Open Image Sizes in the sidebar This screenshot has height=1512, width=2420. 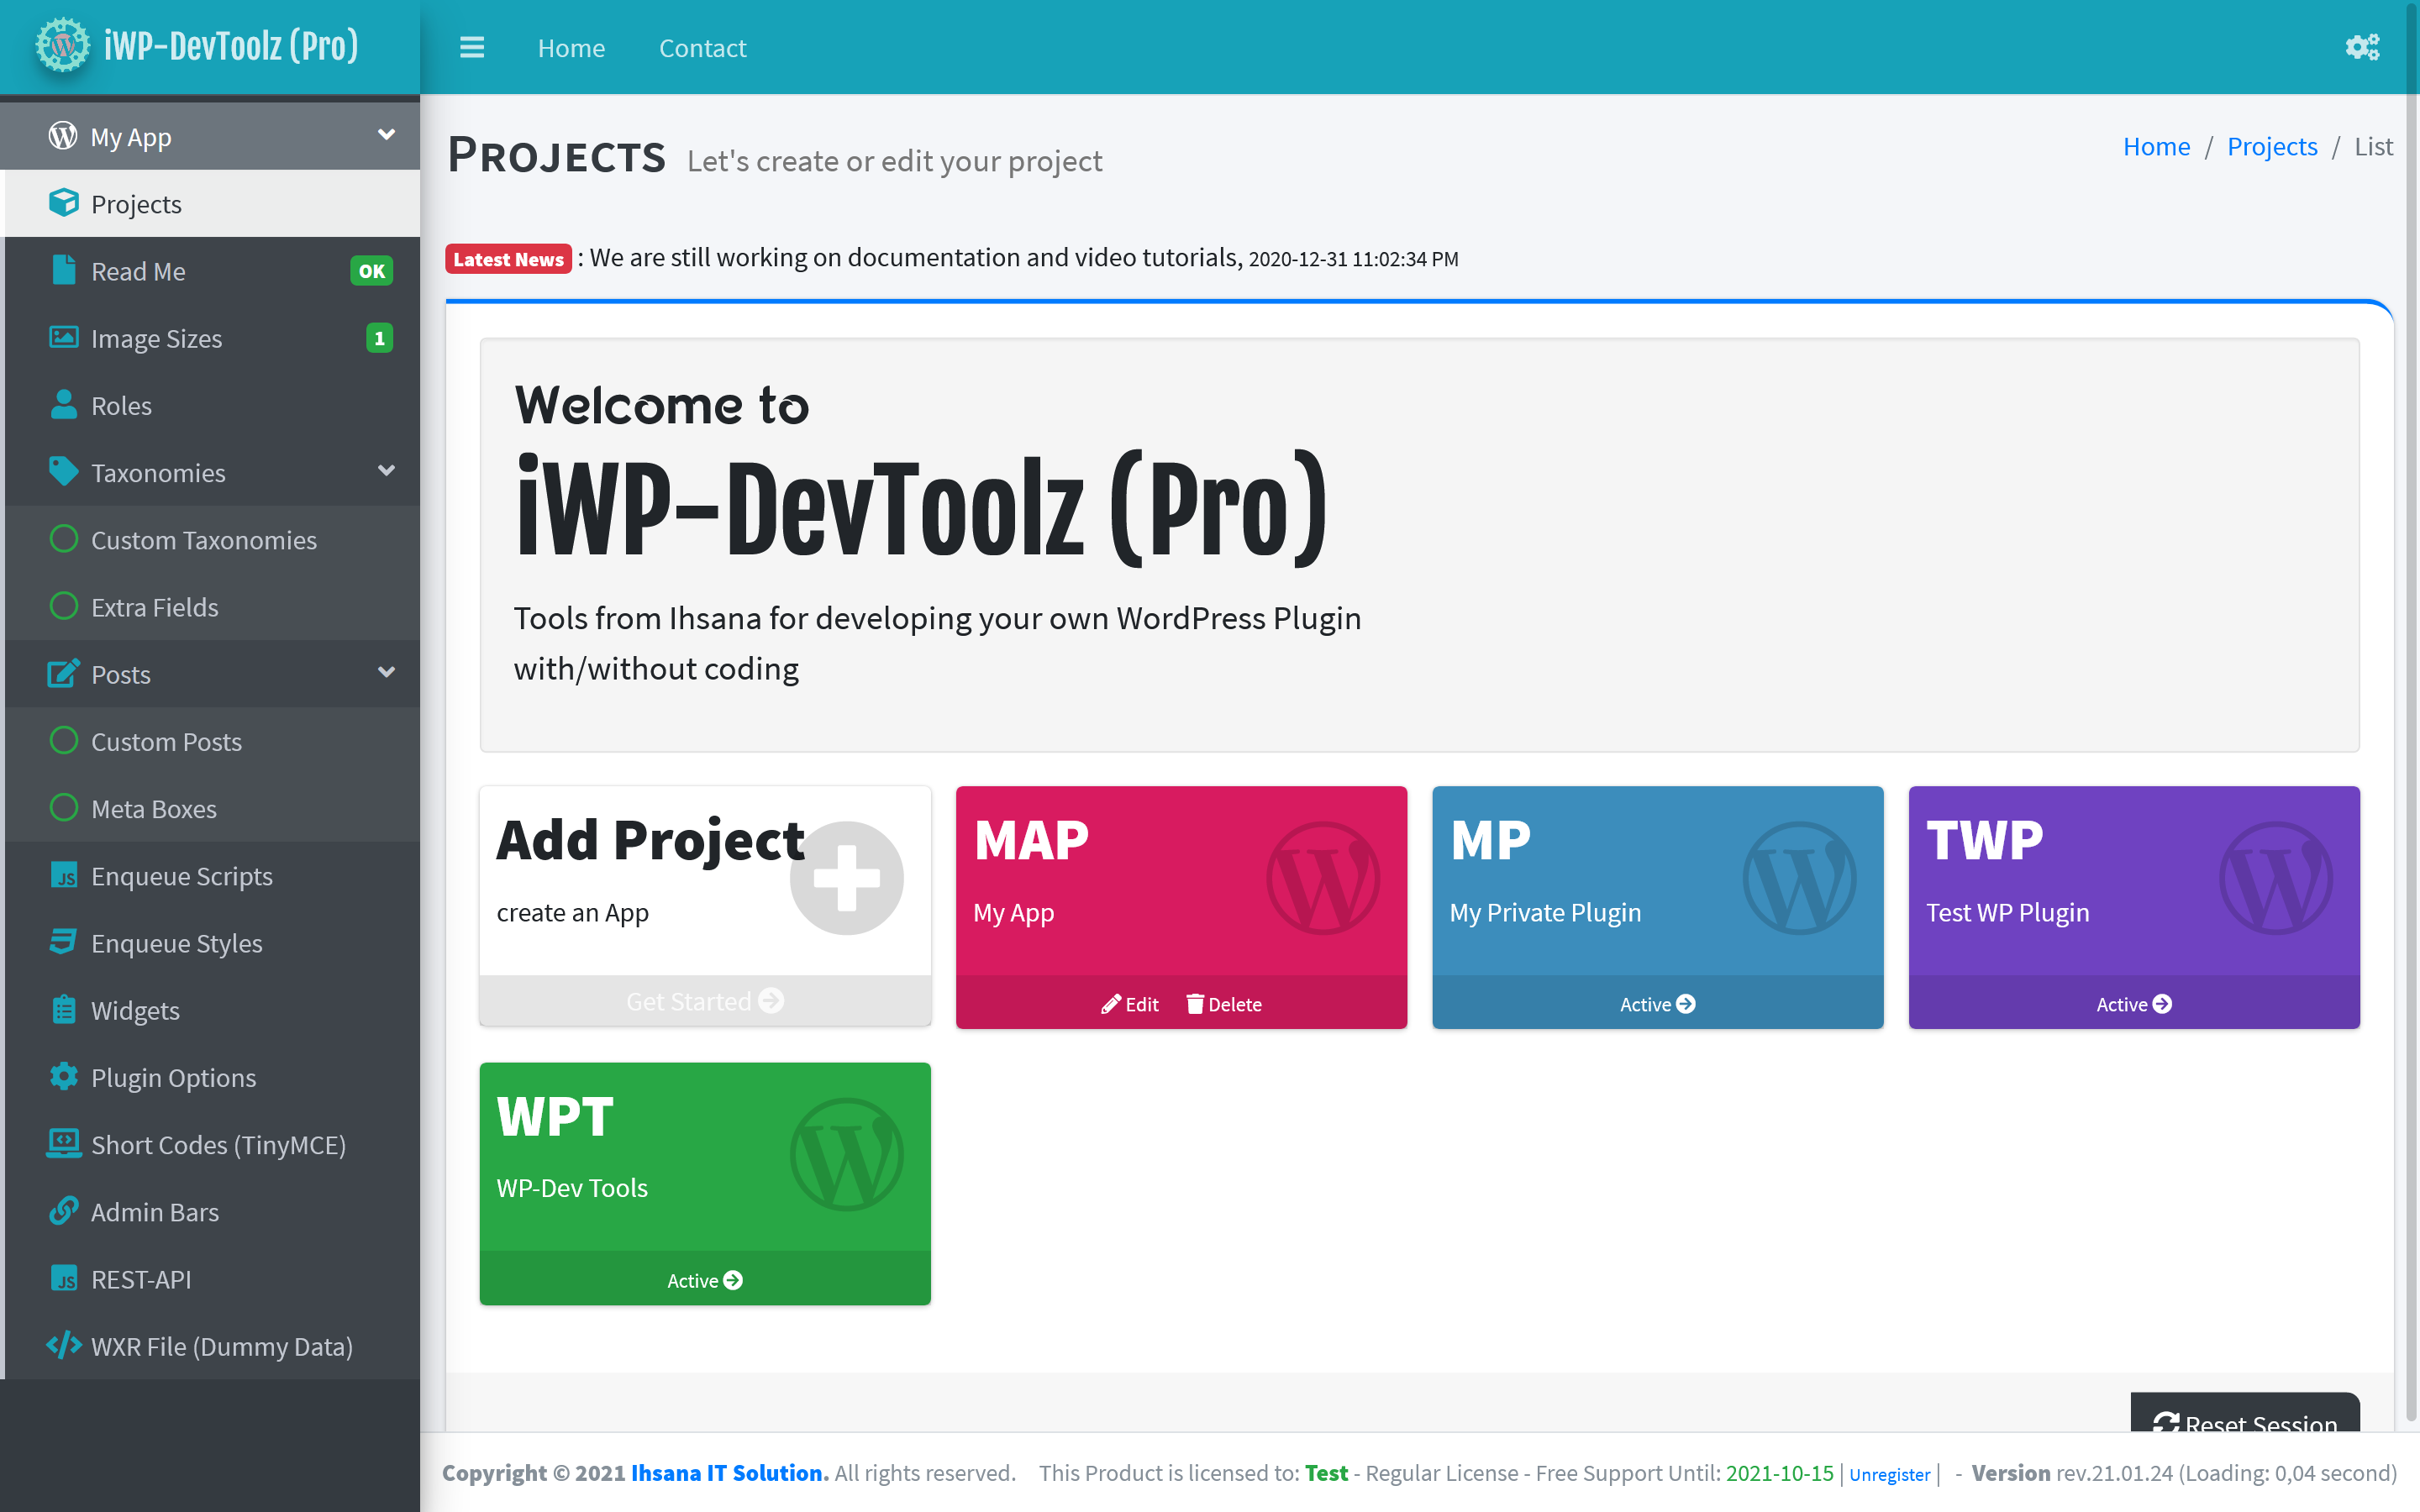point(212,337)
